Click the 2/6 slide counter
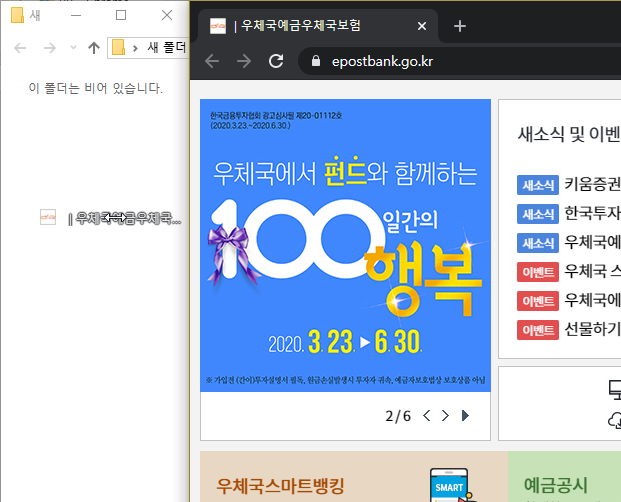This screenshot has width=621, height=502. 398,416
